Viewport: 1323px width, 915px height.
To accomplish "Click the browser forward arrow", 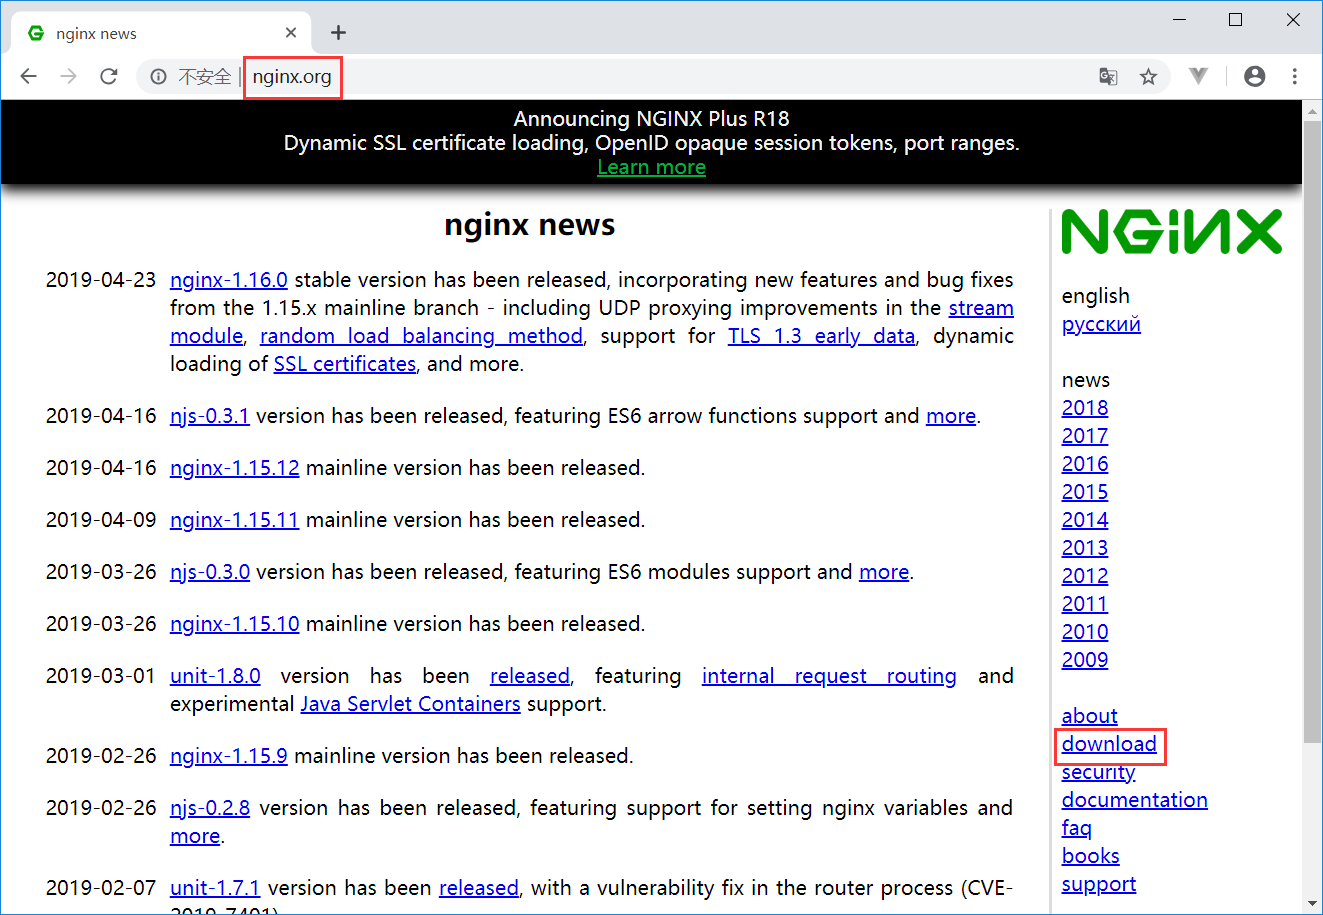I will (68, 76).
